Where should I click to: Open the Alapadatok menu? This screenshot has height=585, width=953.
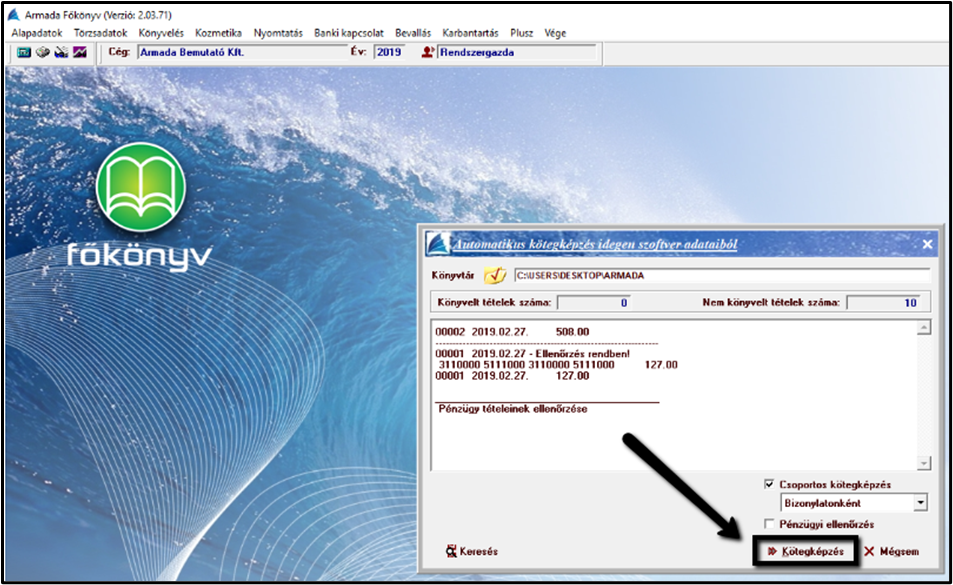click(36, 33)
